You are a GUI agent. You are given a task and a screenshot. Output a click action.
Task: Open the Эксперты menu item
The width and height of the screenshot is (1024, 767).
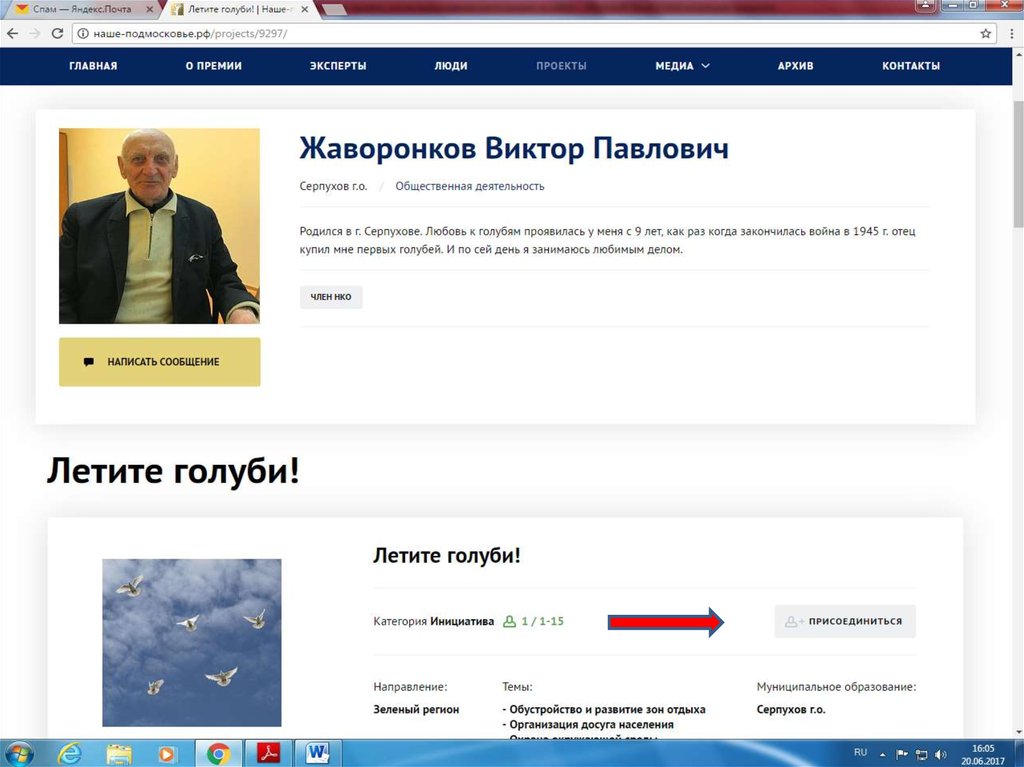(x=338, y=66)
